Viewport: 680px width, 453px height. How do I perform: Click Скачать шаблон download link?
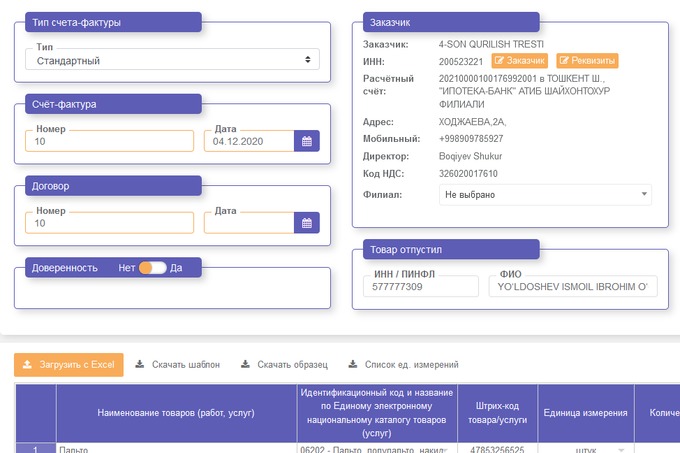pyautogui.click(x=177, y=365)
